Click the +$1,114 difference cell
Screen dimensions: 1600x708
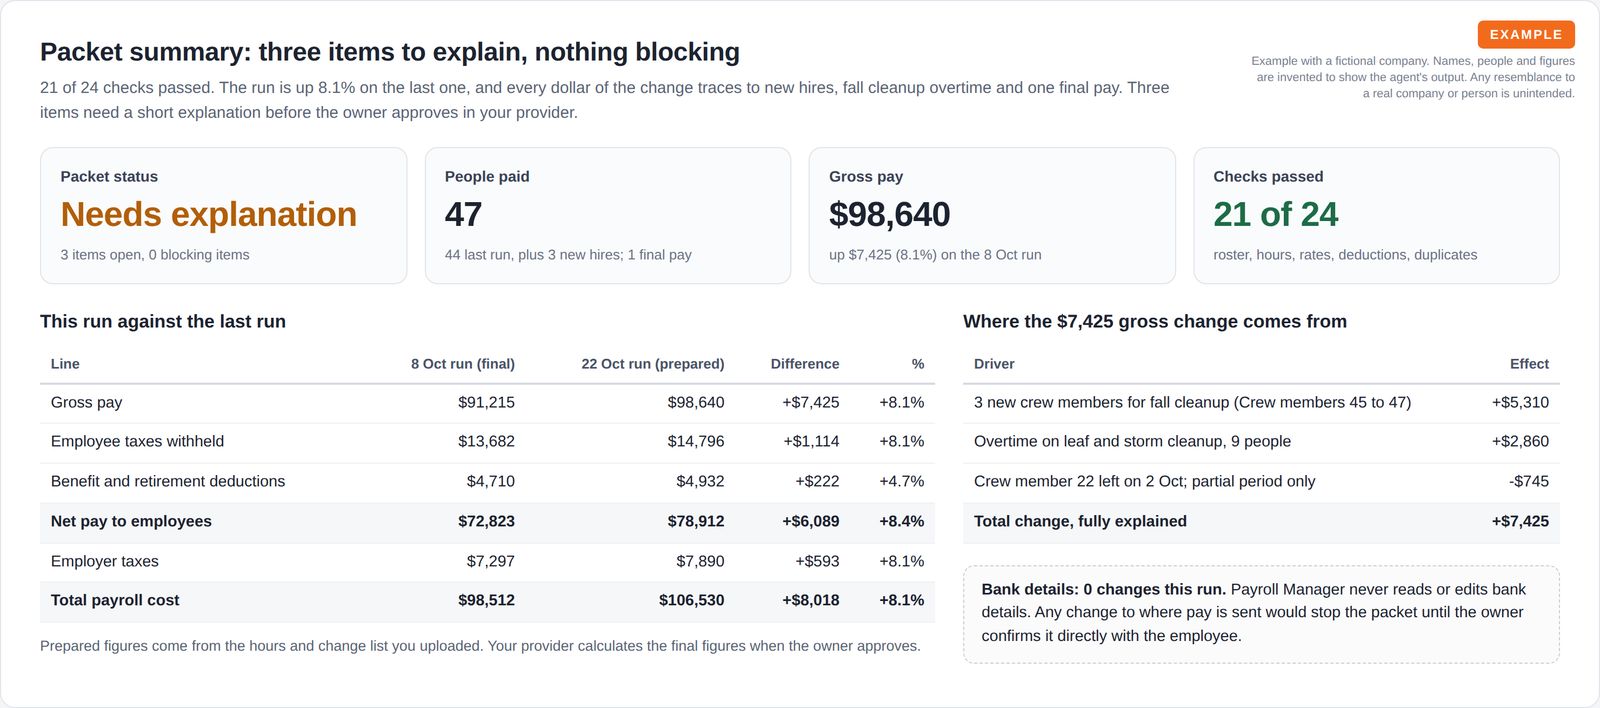point(811,441)
